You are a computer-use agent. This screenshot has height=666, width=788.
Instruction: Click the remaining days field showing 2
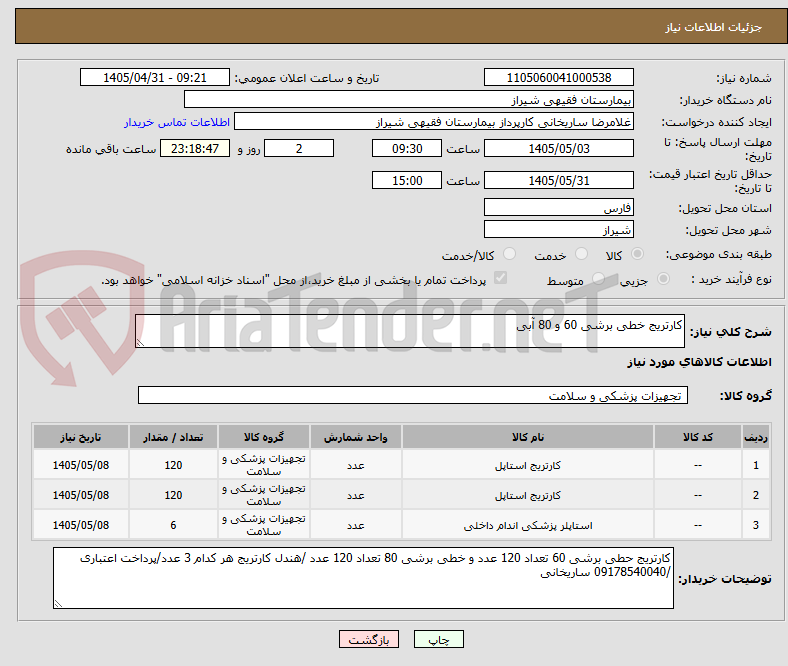coord(299,148)
